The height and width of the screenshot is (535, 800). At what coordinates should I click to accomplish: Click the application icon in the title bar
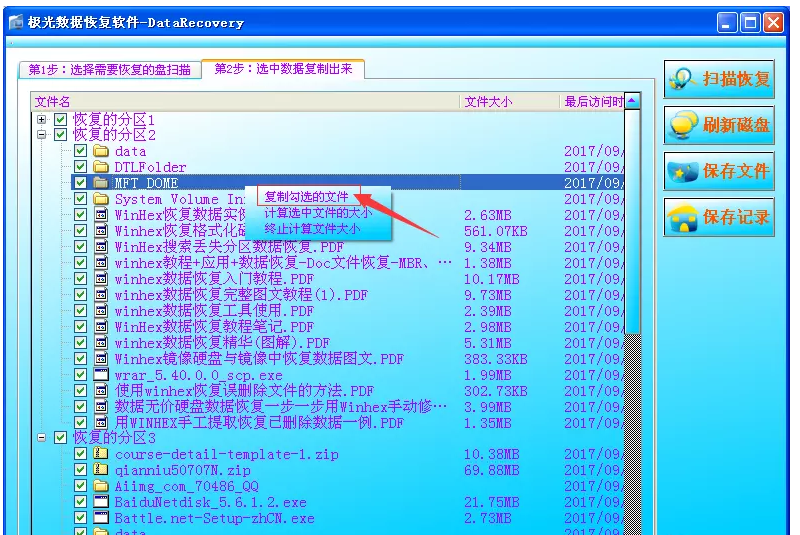(x=16, y=22)
